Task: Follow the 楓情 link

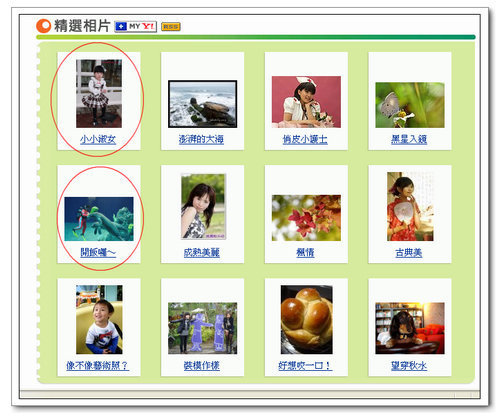Action: [x=305, y=252]
